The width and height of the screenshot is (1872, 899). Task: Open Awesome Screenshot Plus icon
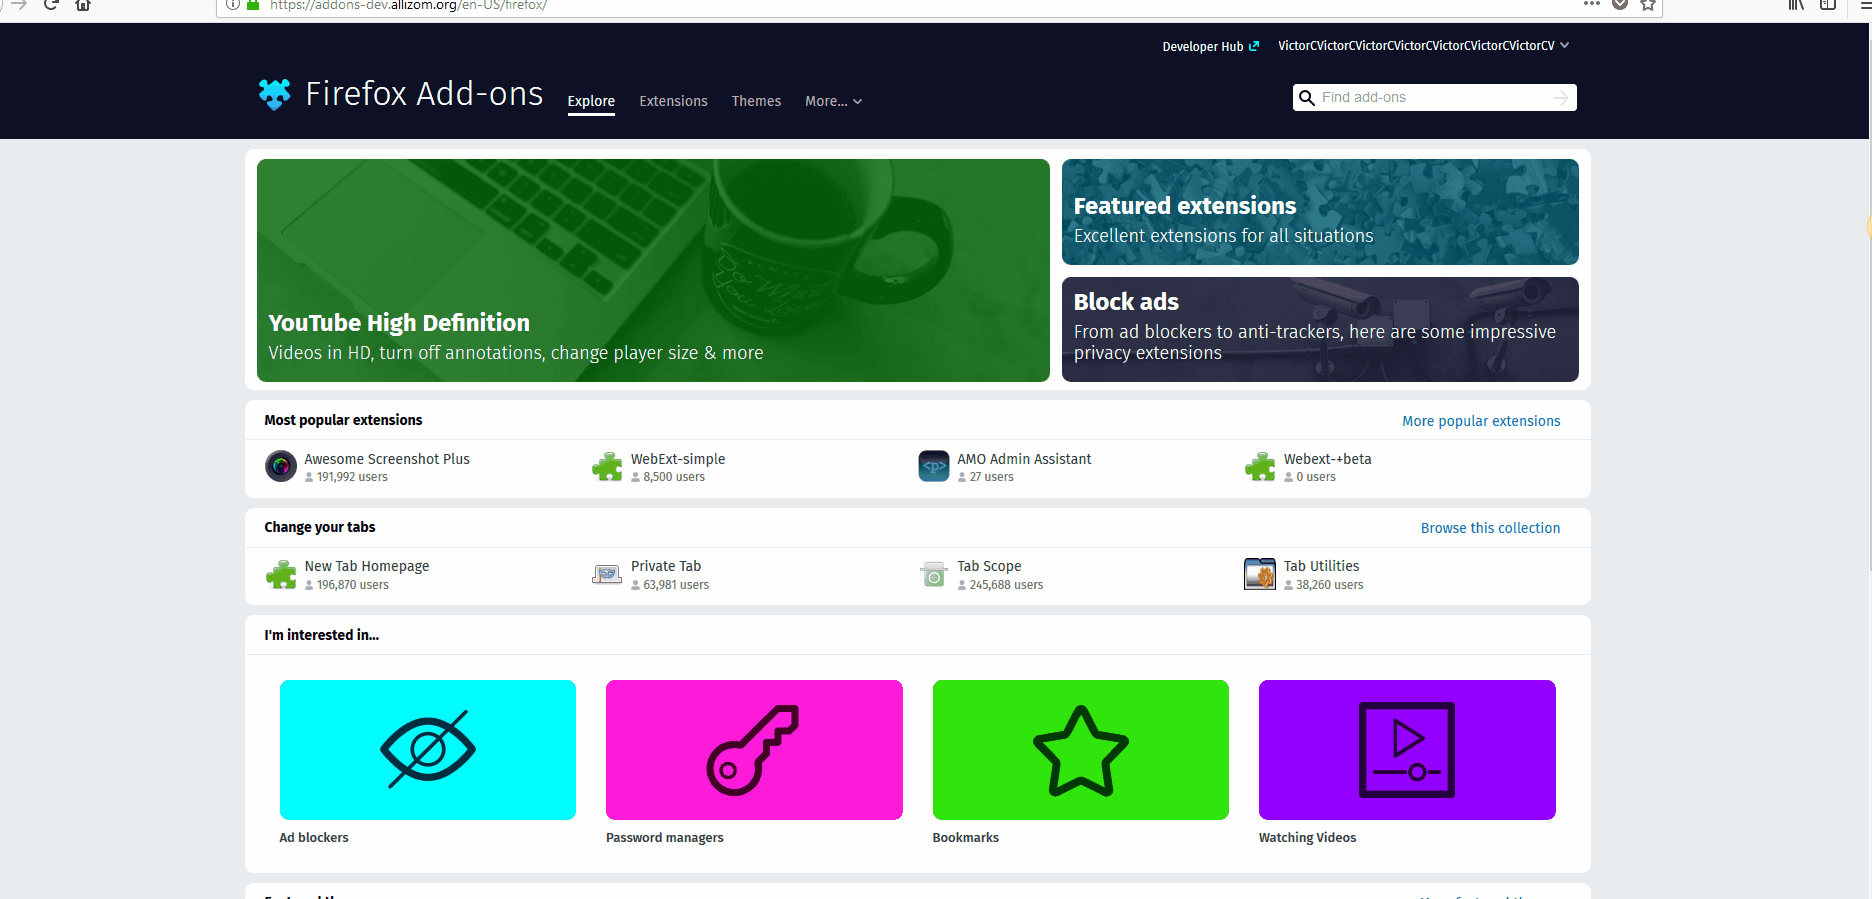coord(281,466)
